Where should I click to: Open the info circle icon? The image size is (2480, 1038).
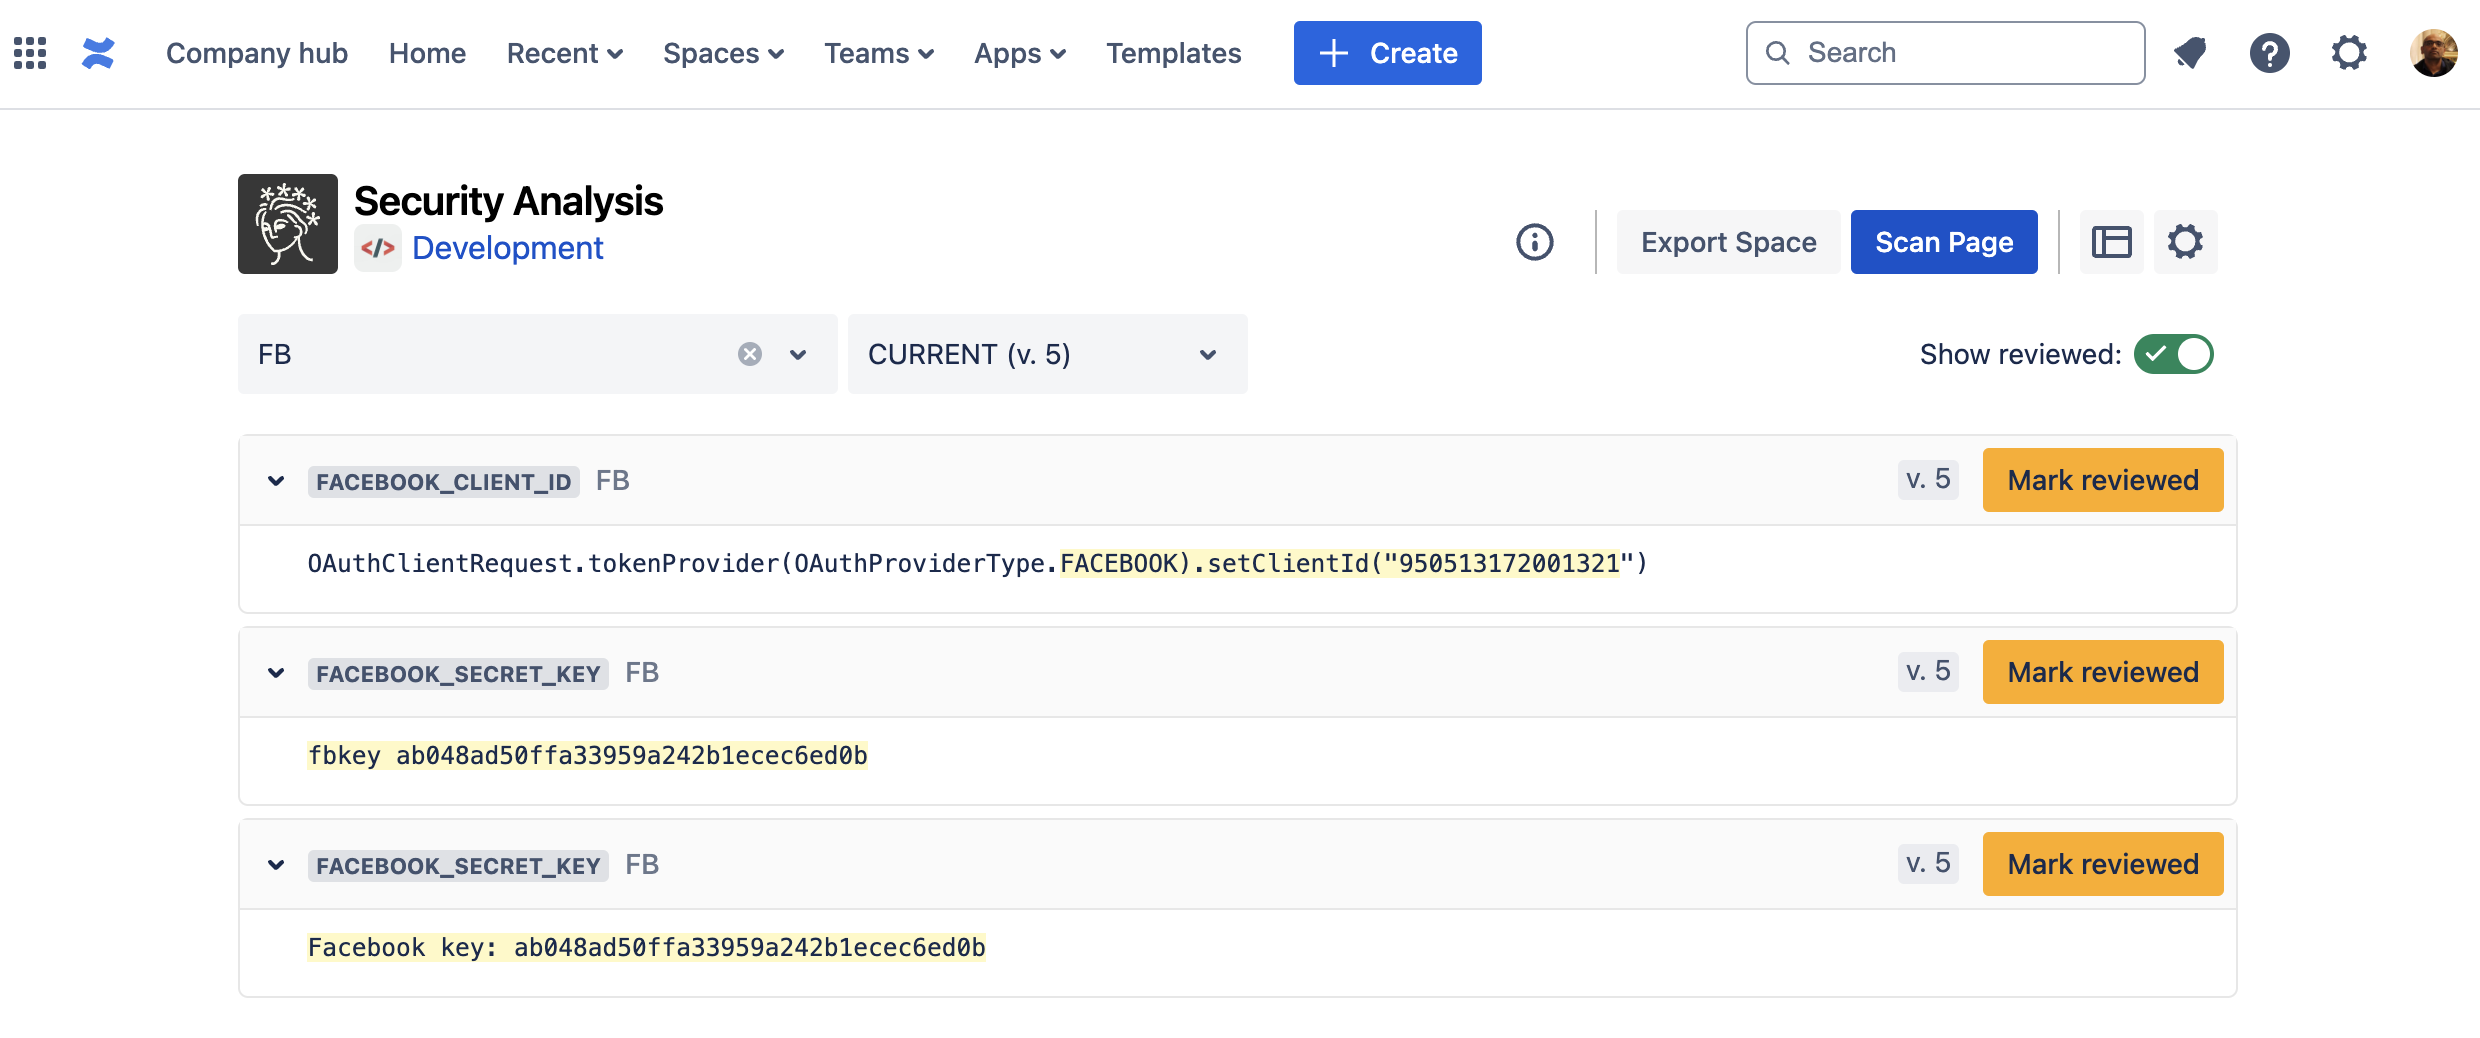1535,242
